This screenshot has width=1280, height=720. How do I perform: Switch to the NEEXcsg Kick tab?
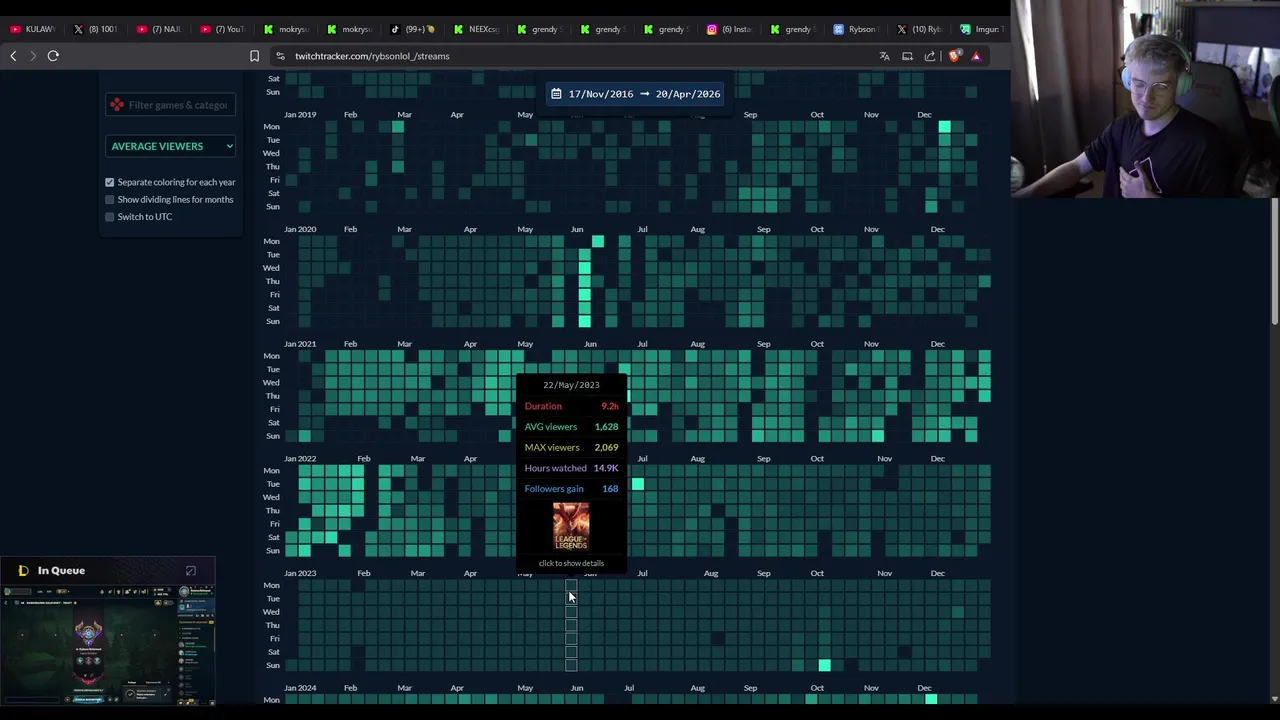476,29
